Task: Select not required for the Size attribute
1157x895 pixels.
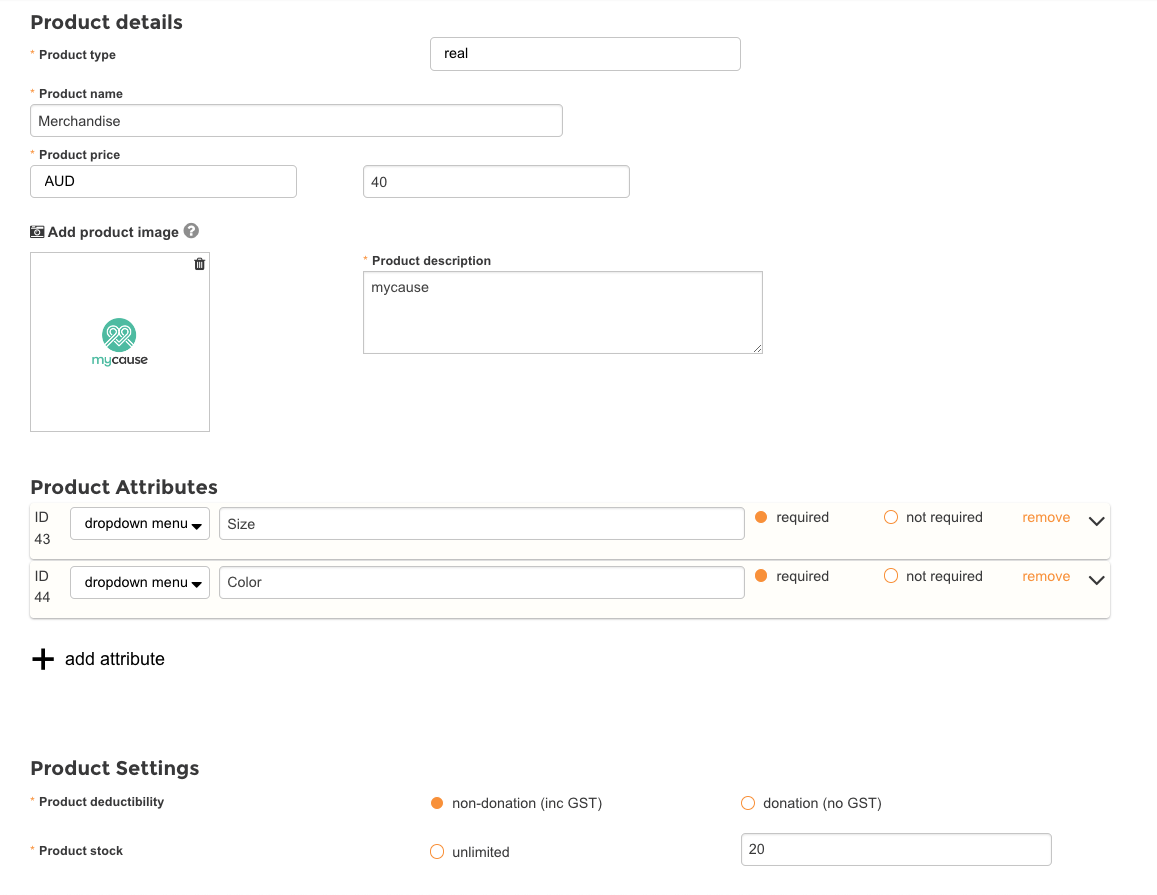Action: pyautogui.click(x=891, y=517)
